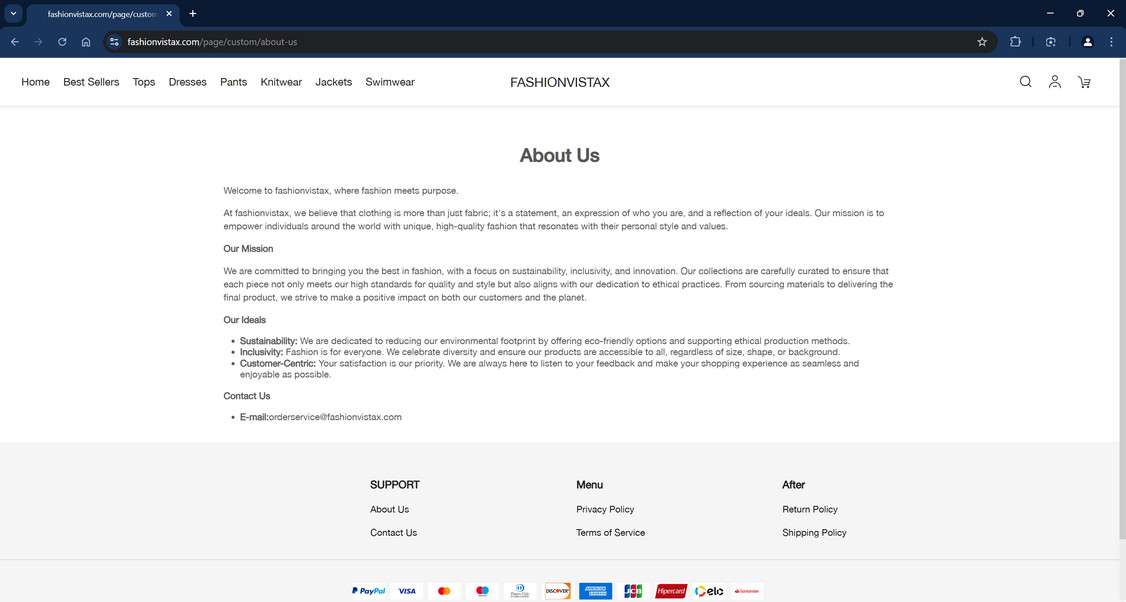Click the browser home icon
The image size is (1126, 602).
click(85, 42)
